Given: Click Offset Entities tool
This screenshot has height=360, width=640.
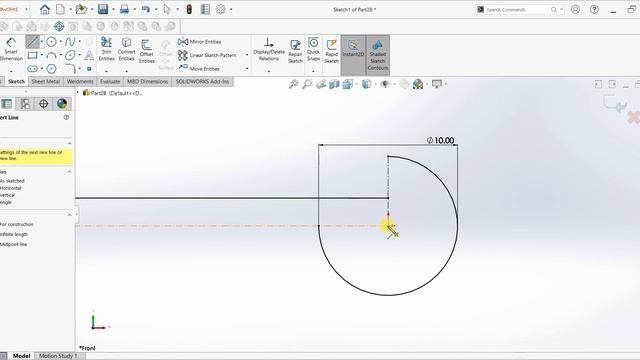Looking at the screenshot, I should point(147,51).
